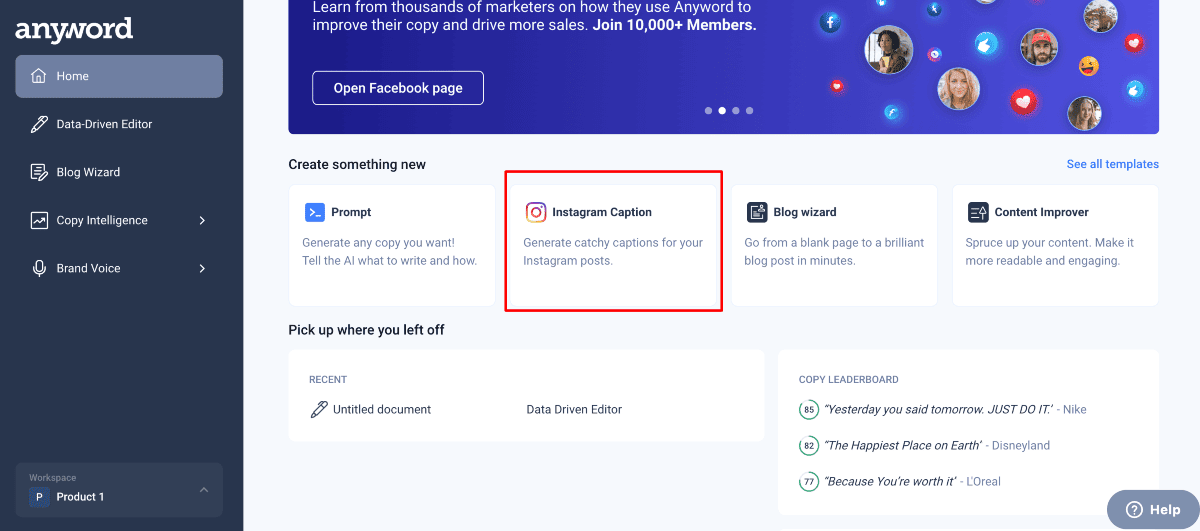Click the Blog Wizard sidebar icon
This screenshot has width=1200, height=531.
click(39, 172)
